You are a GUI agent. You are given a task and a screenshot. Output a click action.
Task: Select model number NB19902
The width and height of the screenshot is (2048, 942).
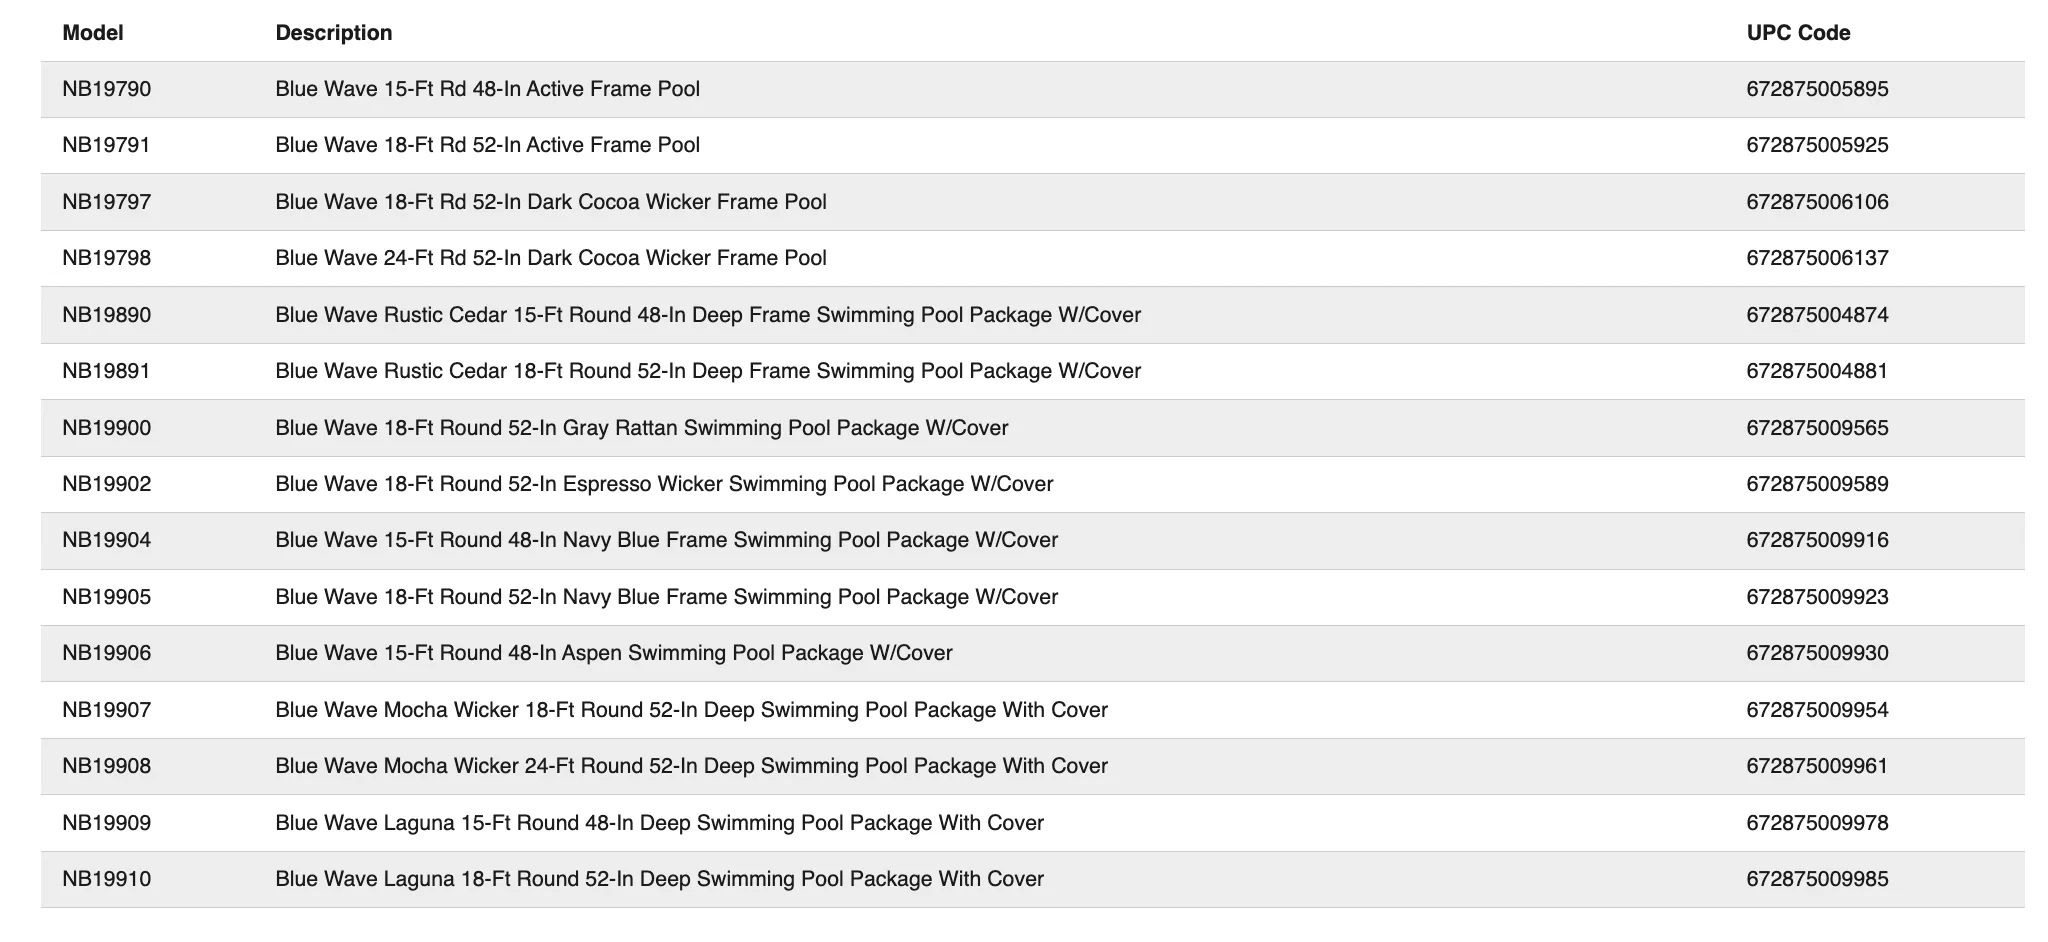(x=107, y=484)
